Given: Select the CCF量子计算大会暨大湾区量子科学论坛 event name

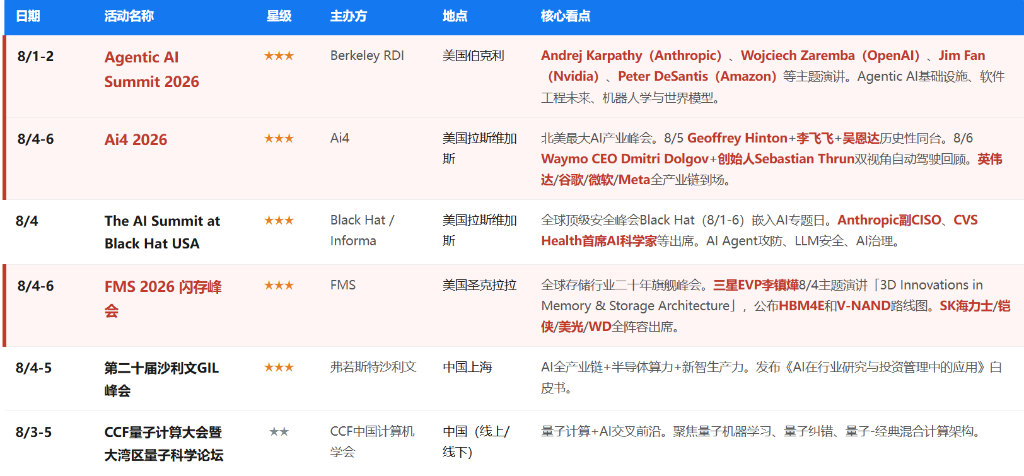Looking at the screenshot, I should point(163,443).
